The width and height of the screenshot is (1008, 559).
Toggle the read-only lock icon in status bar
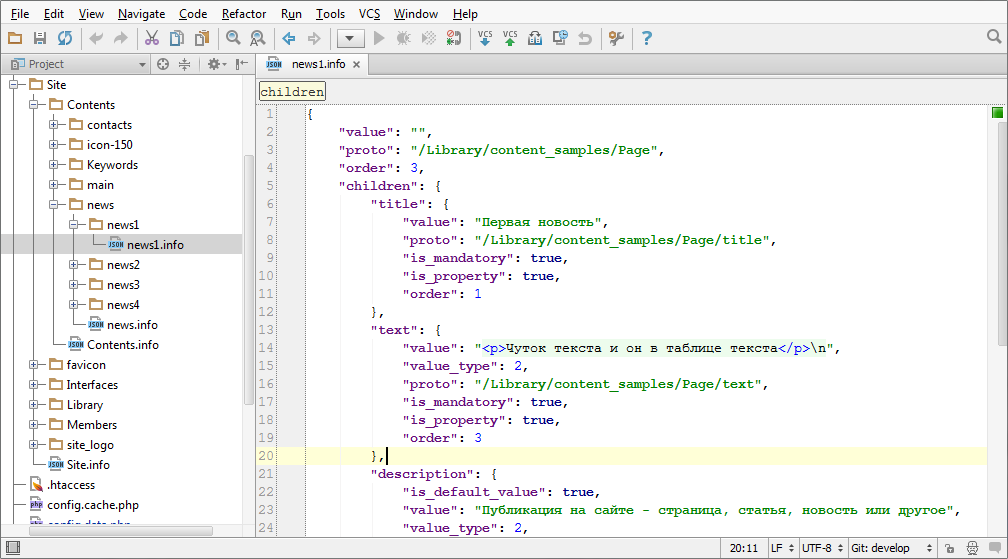pos(951,548)
